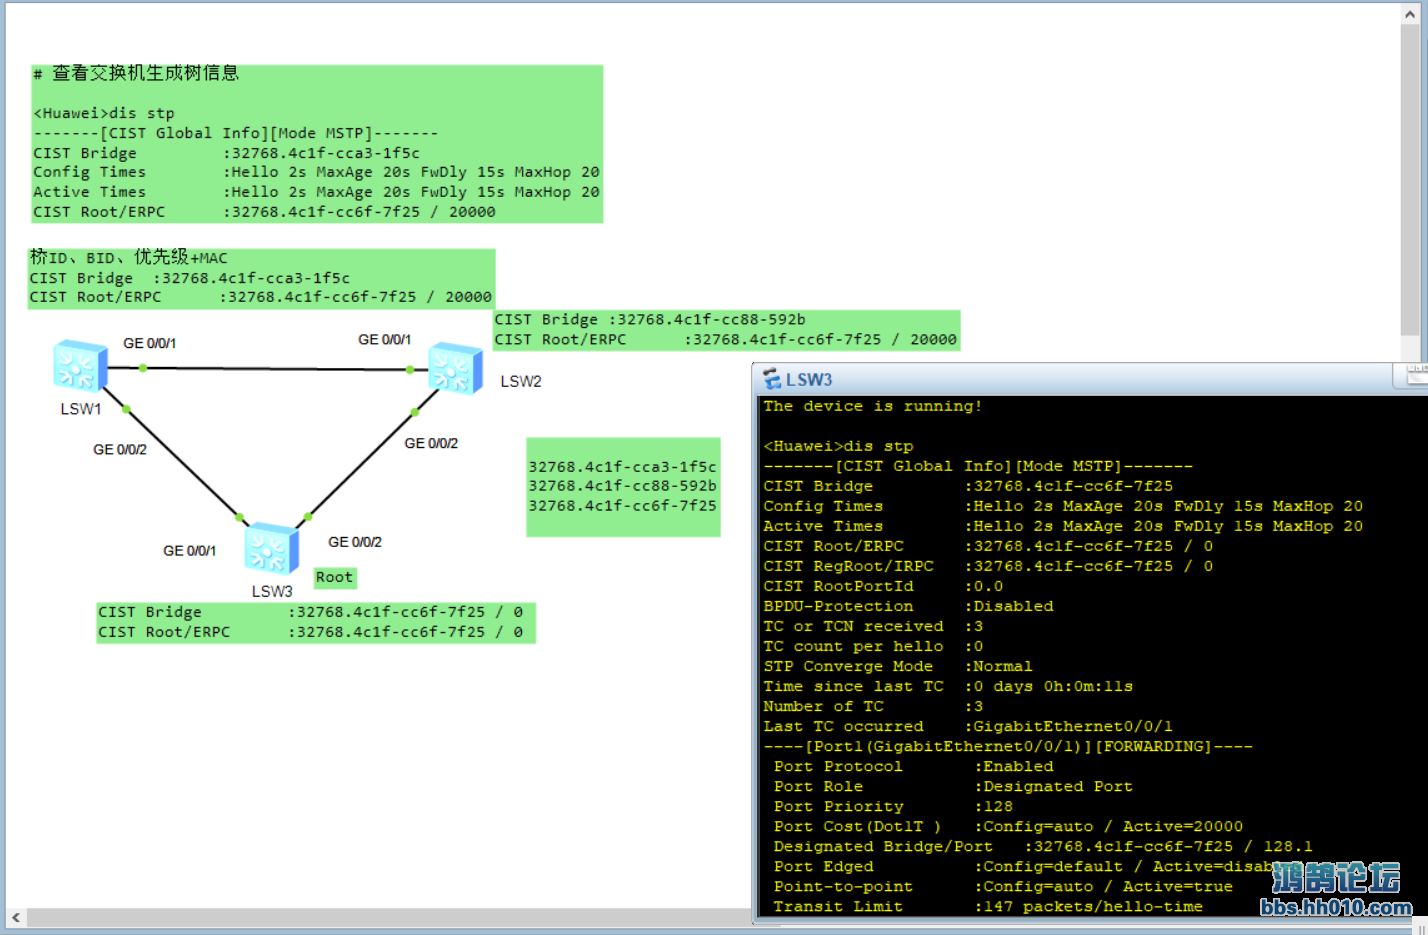This screenshot has width=1428, height=935.
Task: Click 'Port Cost(Dot1T)' terminal line
Action: [x=1008, y=826]
